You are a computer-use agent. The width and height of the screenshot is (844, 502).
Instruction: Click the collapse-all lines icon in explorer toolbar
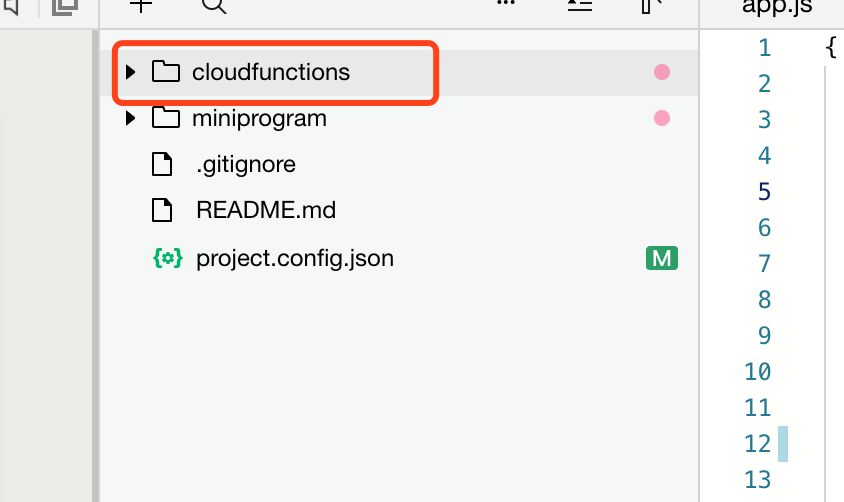coord(580,5)
